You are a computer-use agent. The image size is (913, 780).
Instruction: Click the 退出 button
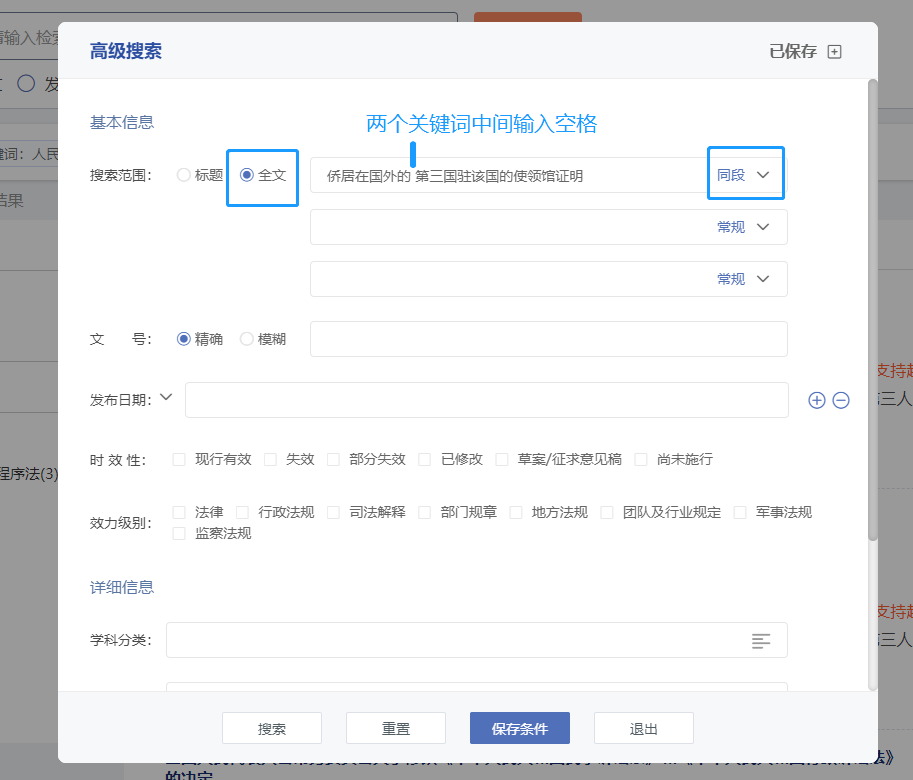644,728
